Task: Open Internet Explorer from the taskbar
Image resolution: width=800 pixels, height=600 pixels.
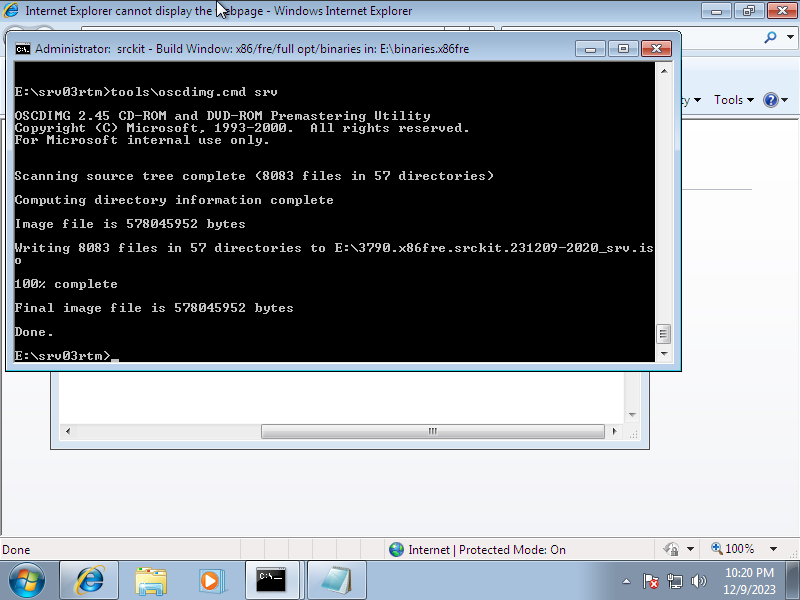Action: click(89, 581)
